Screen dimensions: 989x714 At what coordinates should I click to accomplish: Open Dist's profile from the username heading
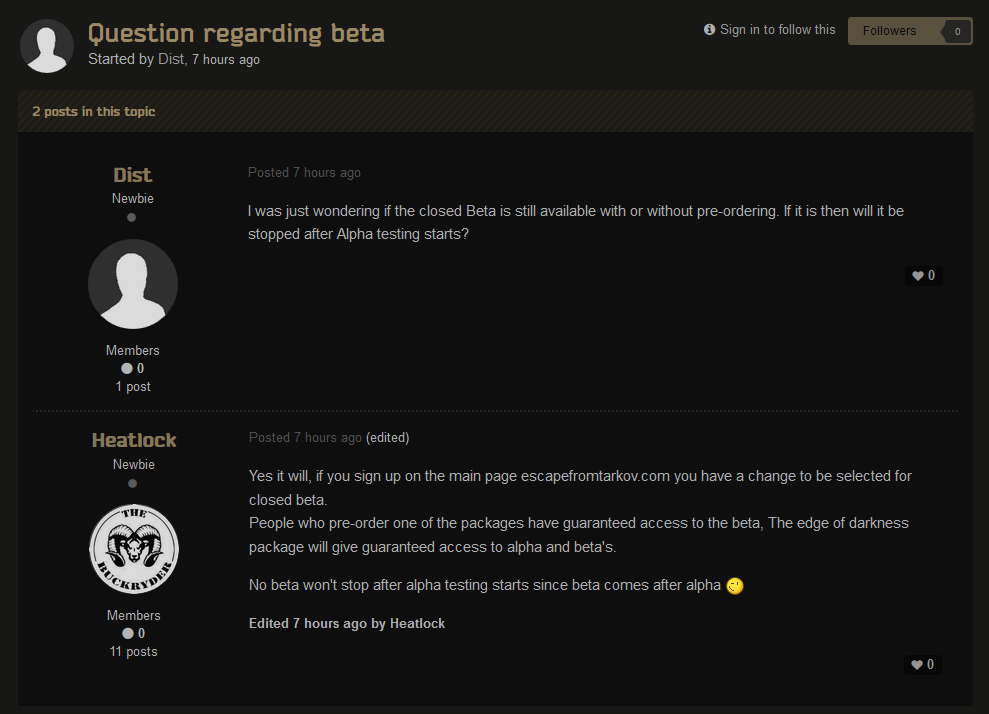coord(133,176)
